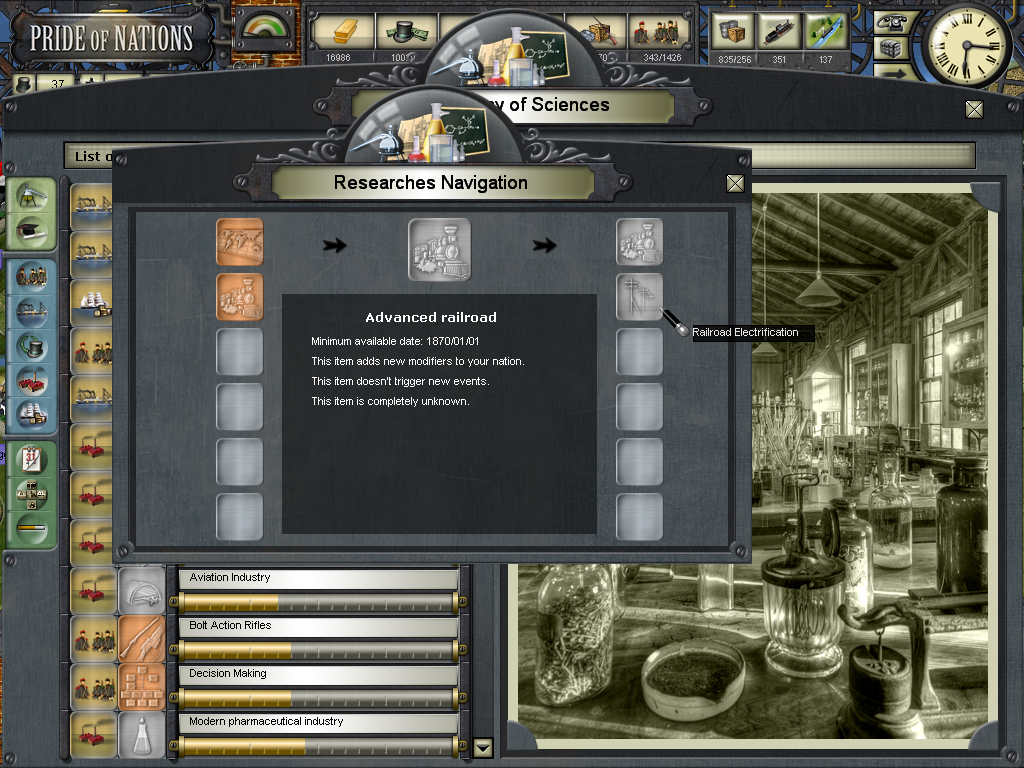Click the top hat capital icon
The image size is (1024, 768).
click(x=404, y=32)
